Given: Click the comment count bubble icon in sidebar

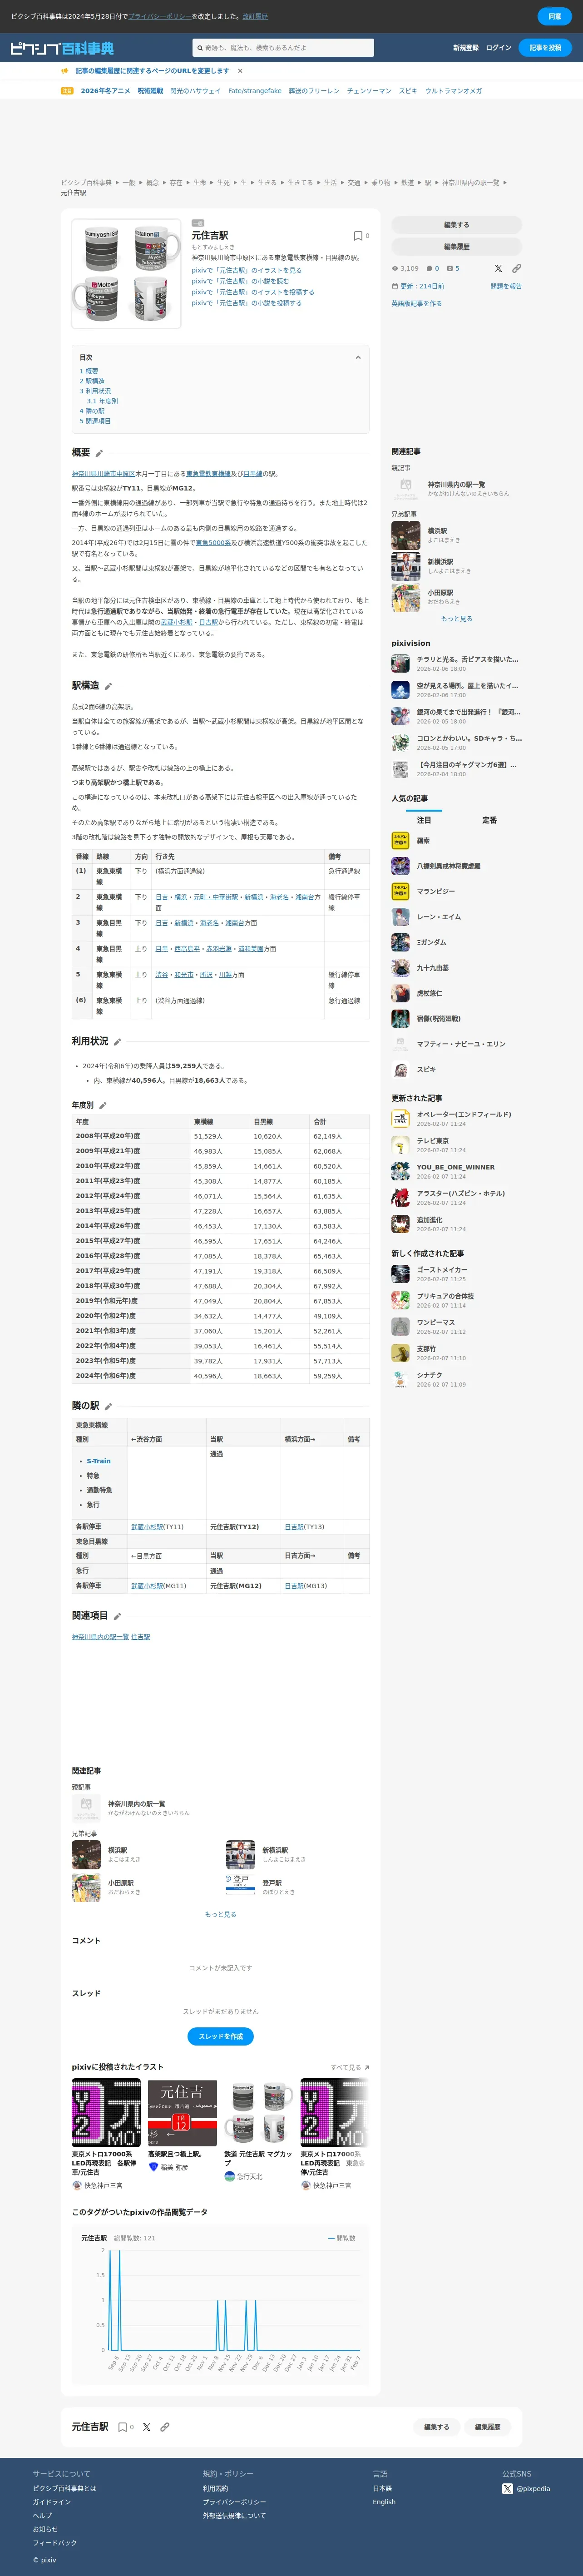Looking at the screenshot, I should 429,269.
